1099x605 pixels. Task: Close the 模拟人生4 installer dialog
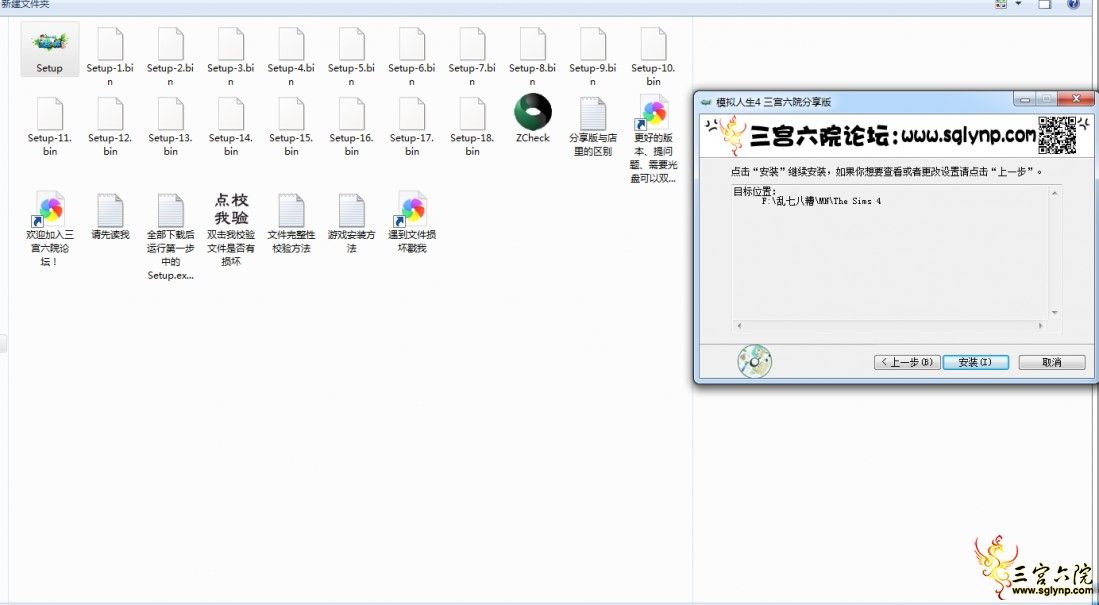[x=1075, y=100]
